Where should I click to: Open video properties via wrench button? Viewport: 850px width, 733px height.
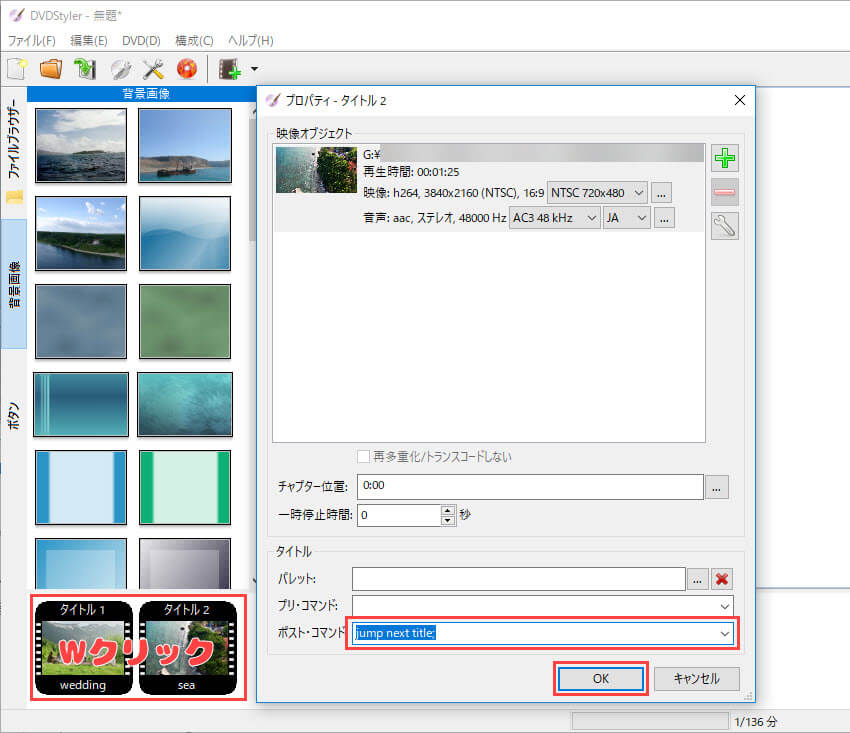(x=725, y=226)
